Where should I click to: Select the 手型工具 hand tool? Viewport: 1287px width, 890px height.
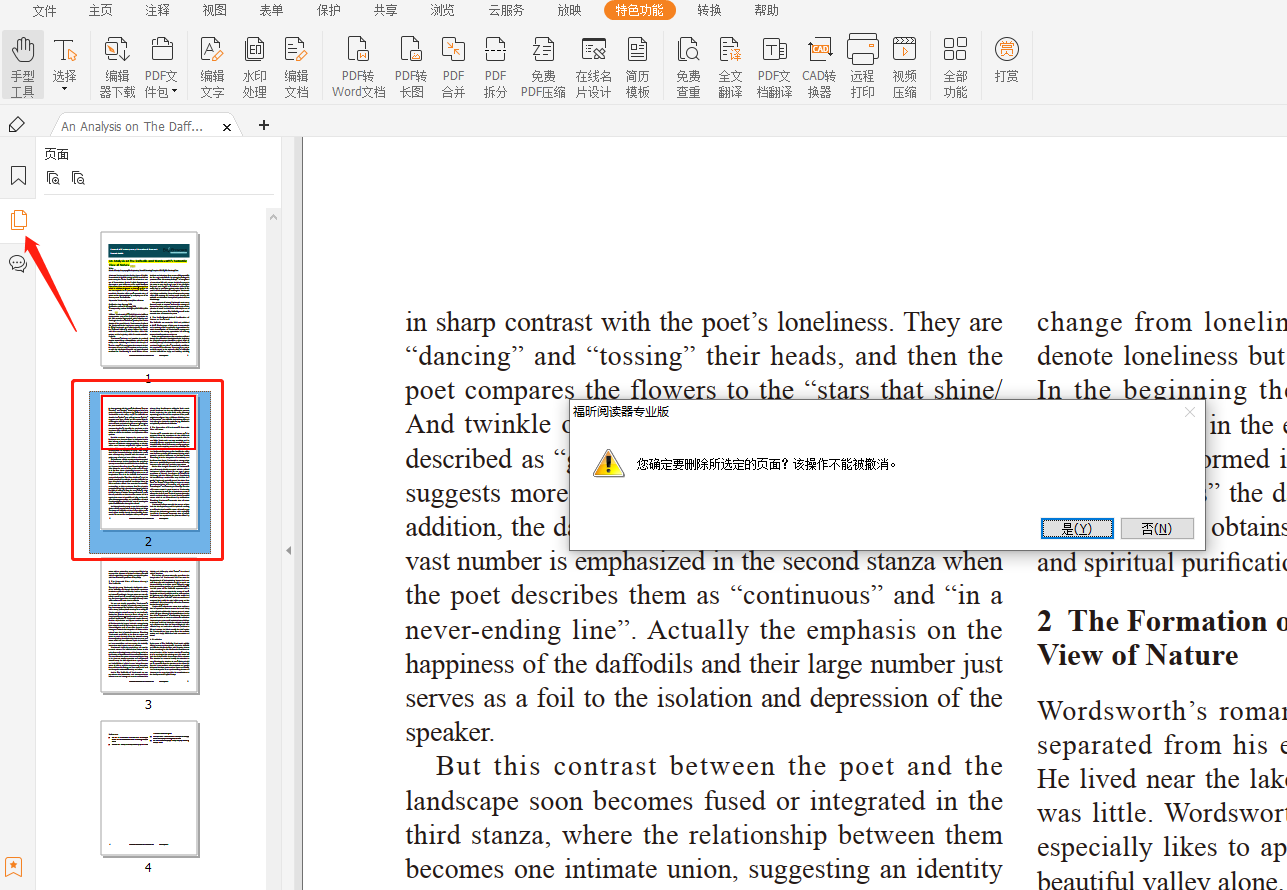click(22, 66)
